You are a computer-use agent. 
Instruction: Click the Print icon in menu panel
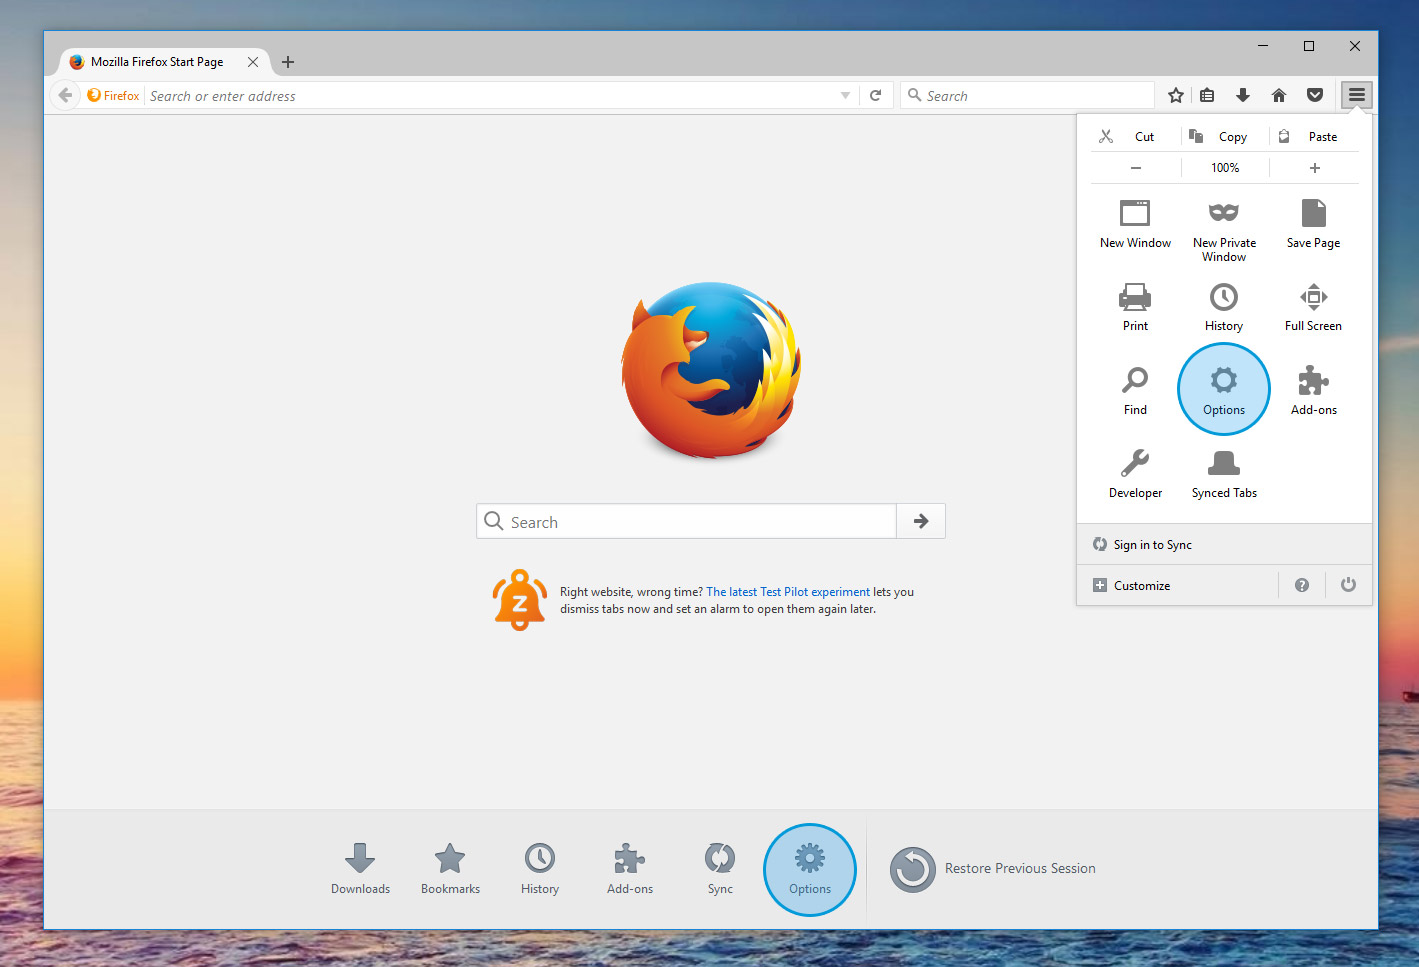coord(1135,306)
